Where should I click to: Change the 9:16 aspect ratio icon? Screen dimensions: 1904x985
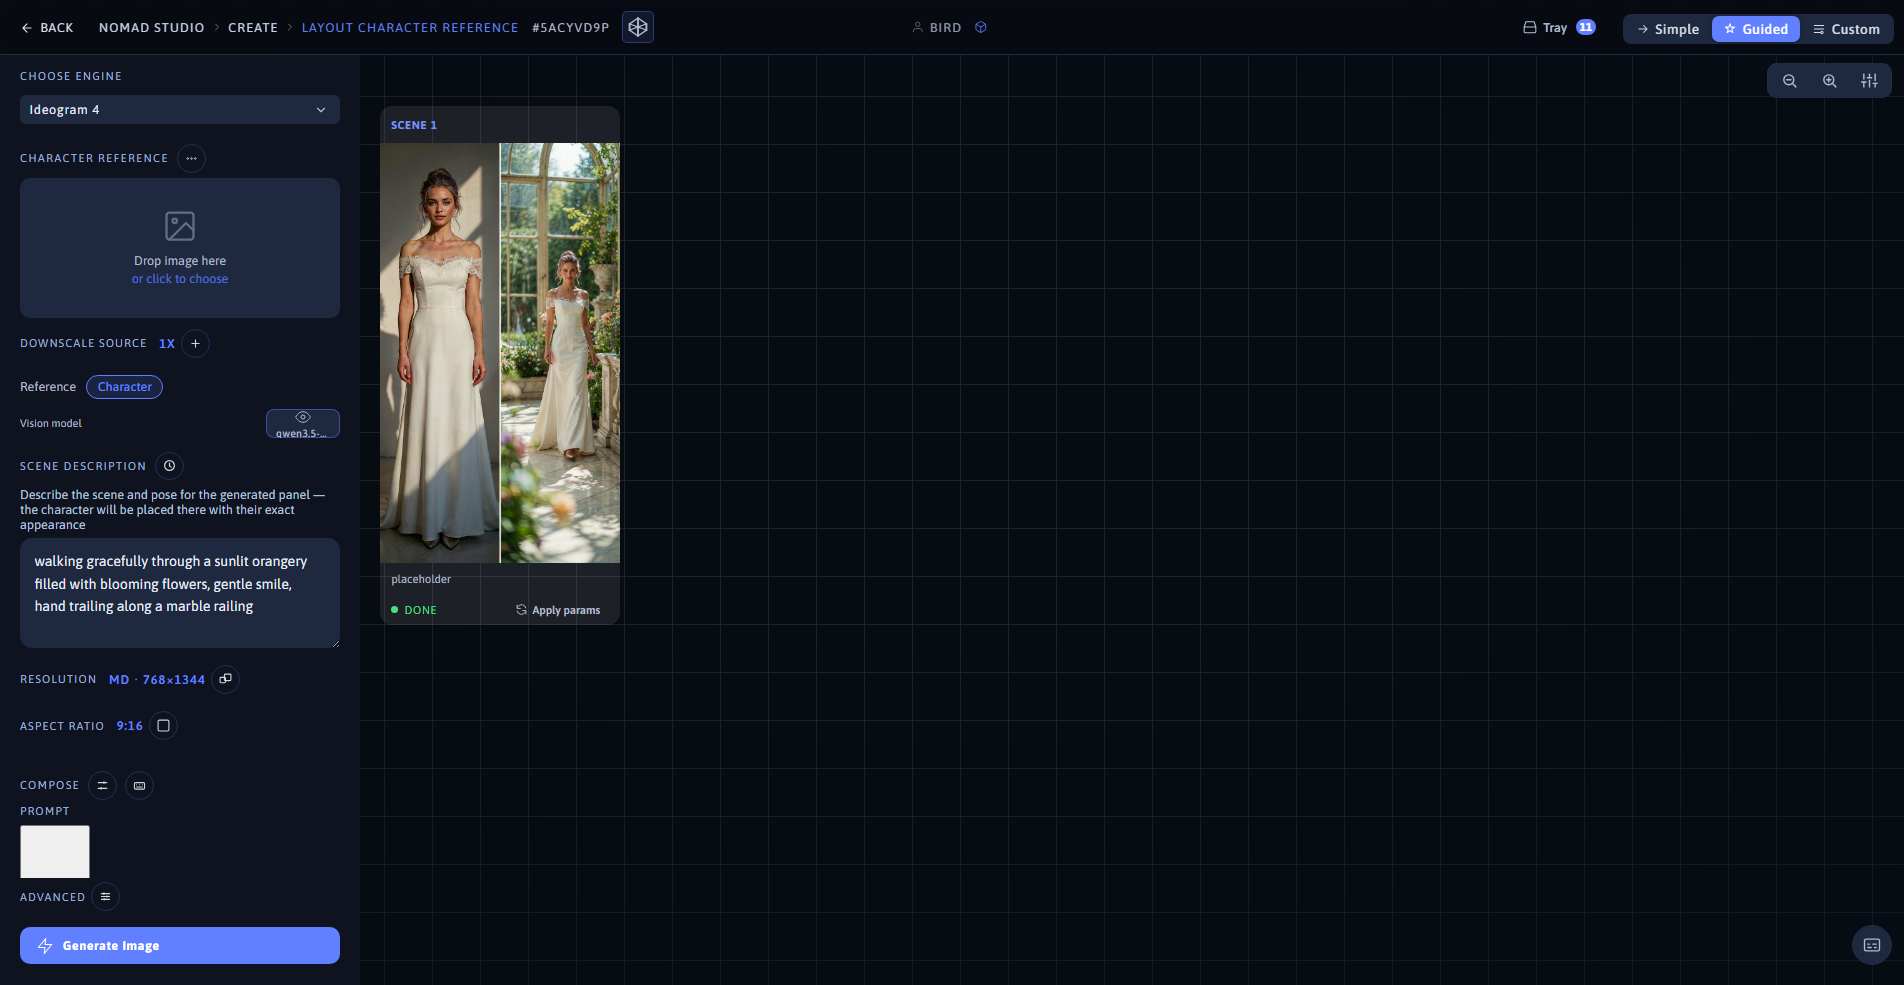click(164, 726)
